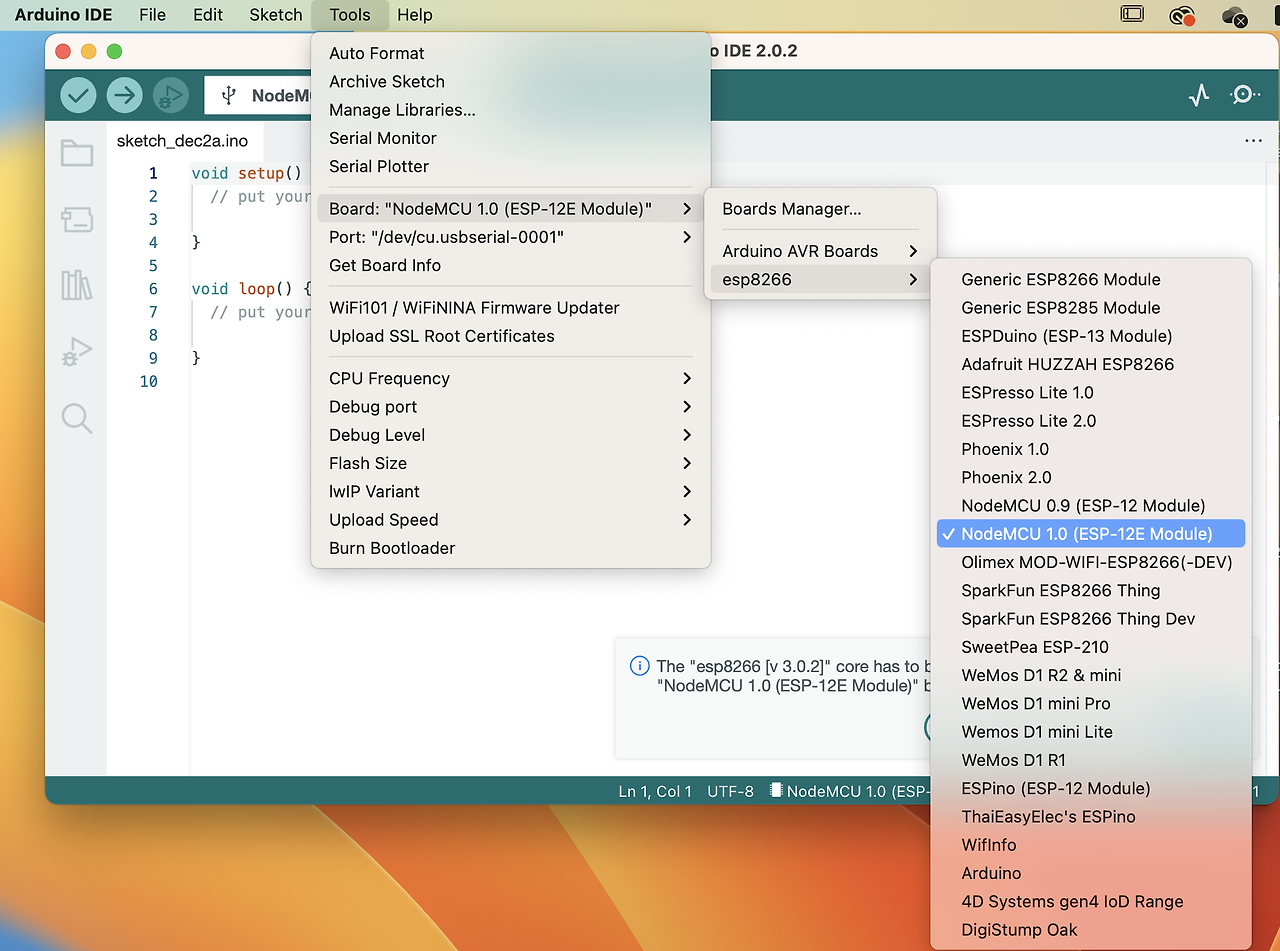1280x951 pixels.
Task: Open the Boards Manager sidebar icon
Action: tap(77, 219)
